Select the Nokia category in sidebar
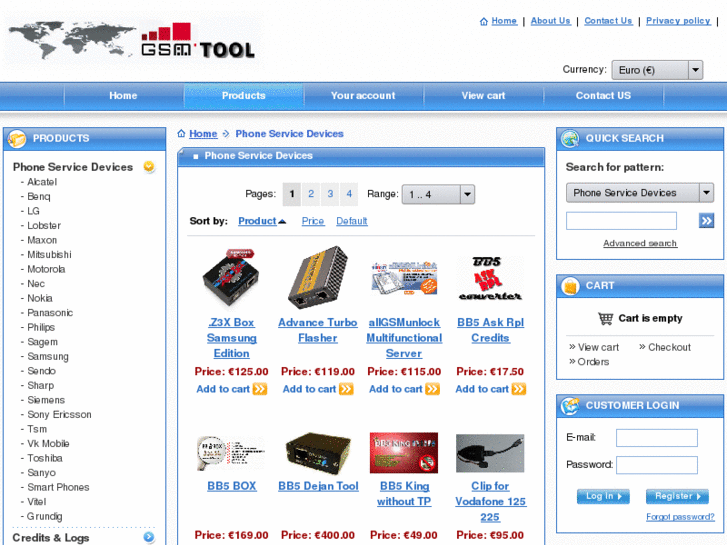 [x=40, y=298]
